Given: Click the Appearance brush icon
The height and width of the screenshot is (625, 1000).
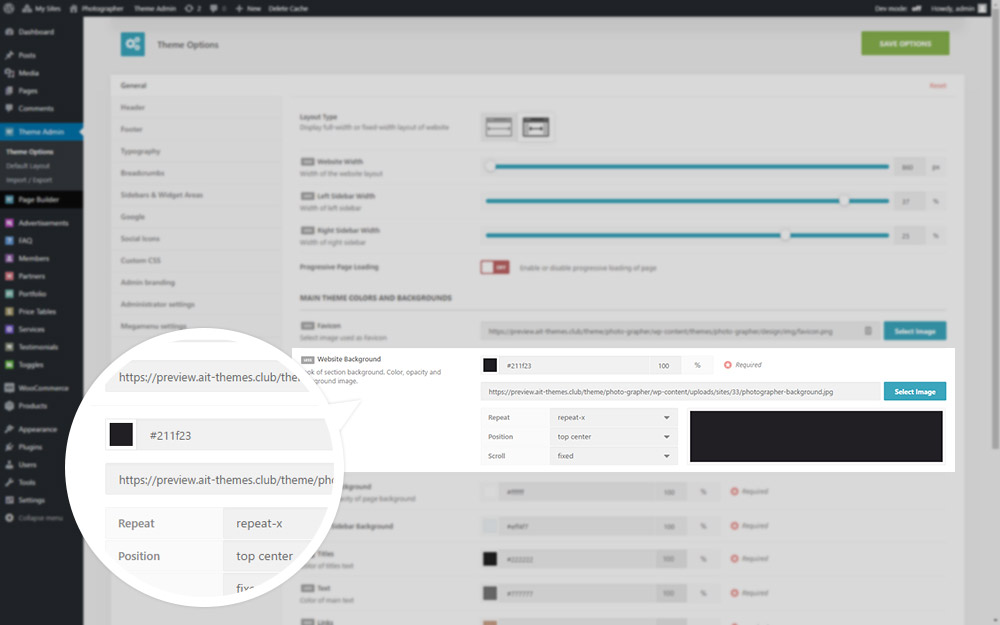Looking at the screenshot, I should click(x=9, y=429).
